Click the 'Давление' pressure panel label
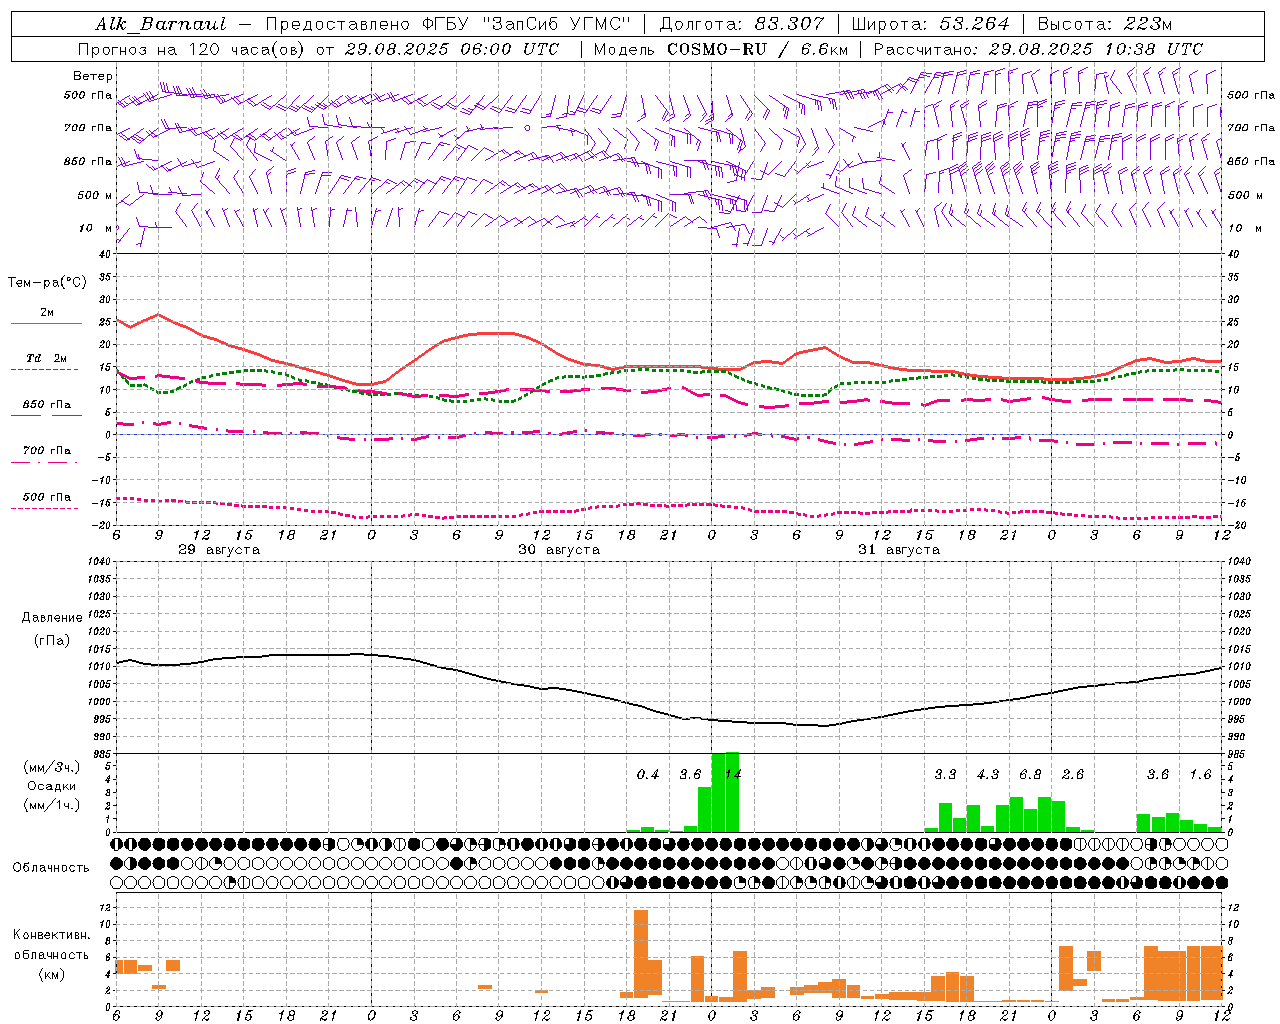 [52, 618]
